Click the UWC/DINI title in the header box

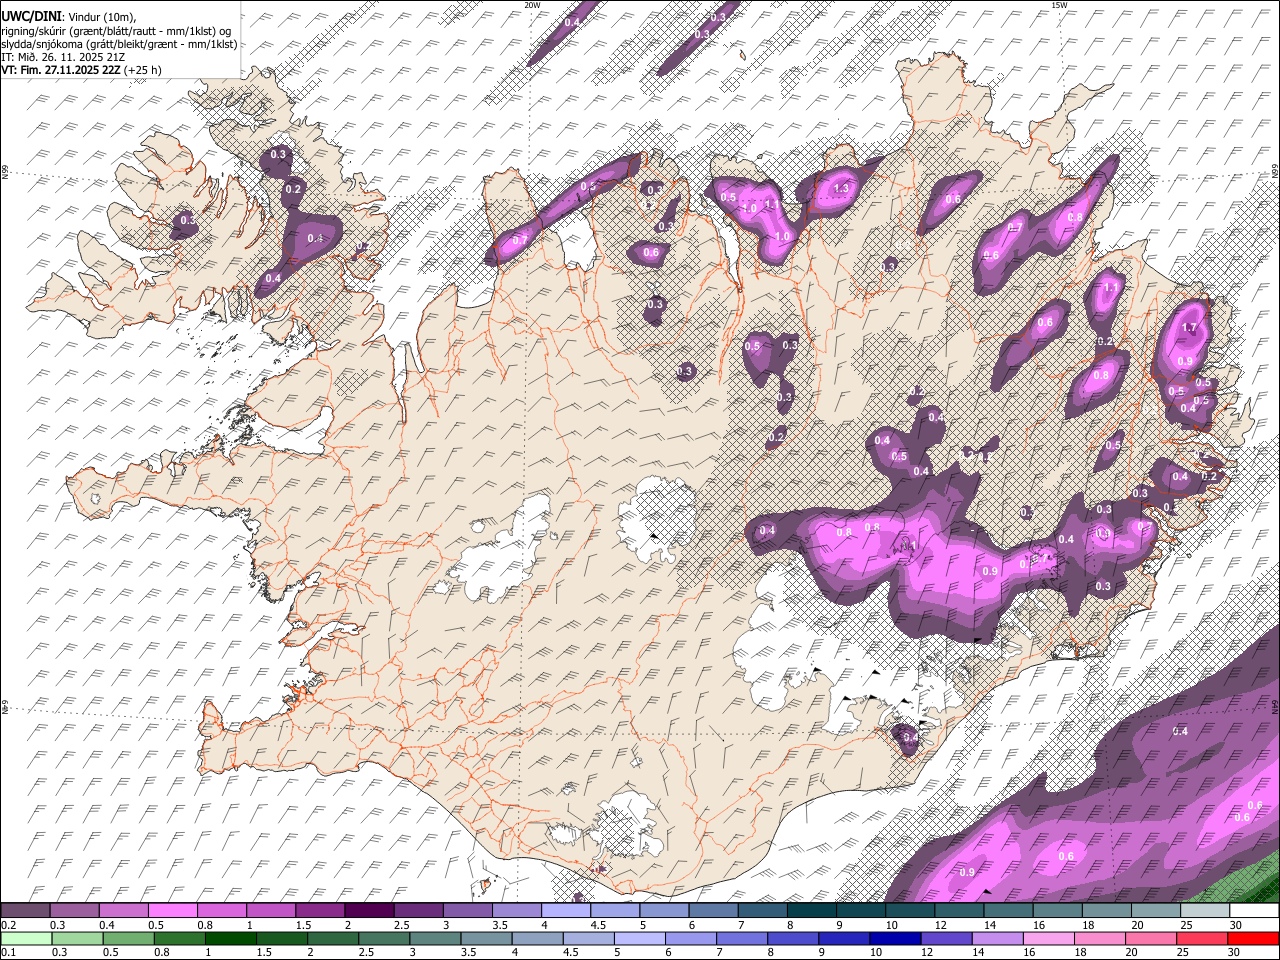(x=31, y=16)
